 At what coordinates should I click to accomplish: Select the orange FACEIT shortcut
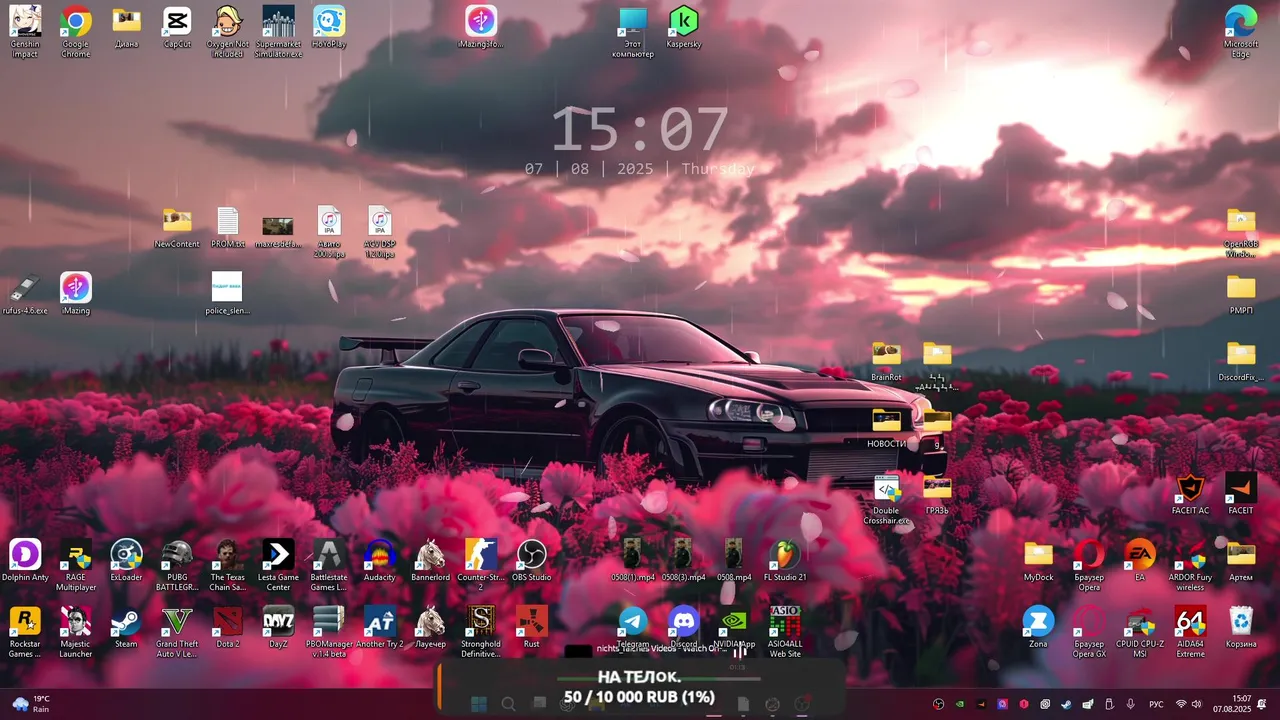coord(1241,488)
